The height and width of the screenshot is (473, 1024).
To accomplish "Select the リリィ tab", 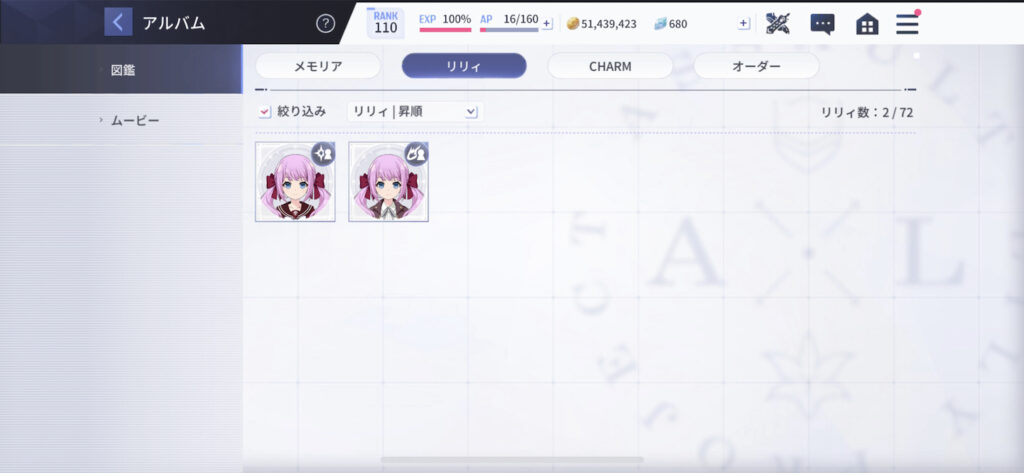I will pyautogui.click(x=464, y=66).
